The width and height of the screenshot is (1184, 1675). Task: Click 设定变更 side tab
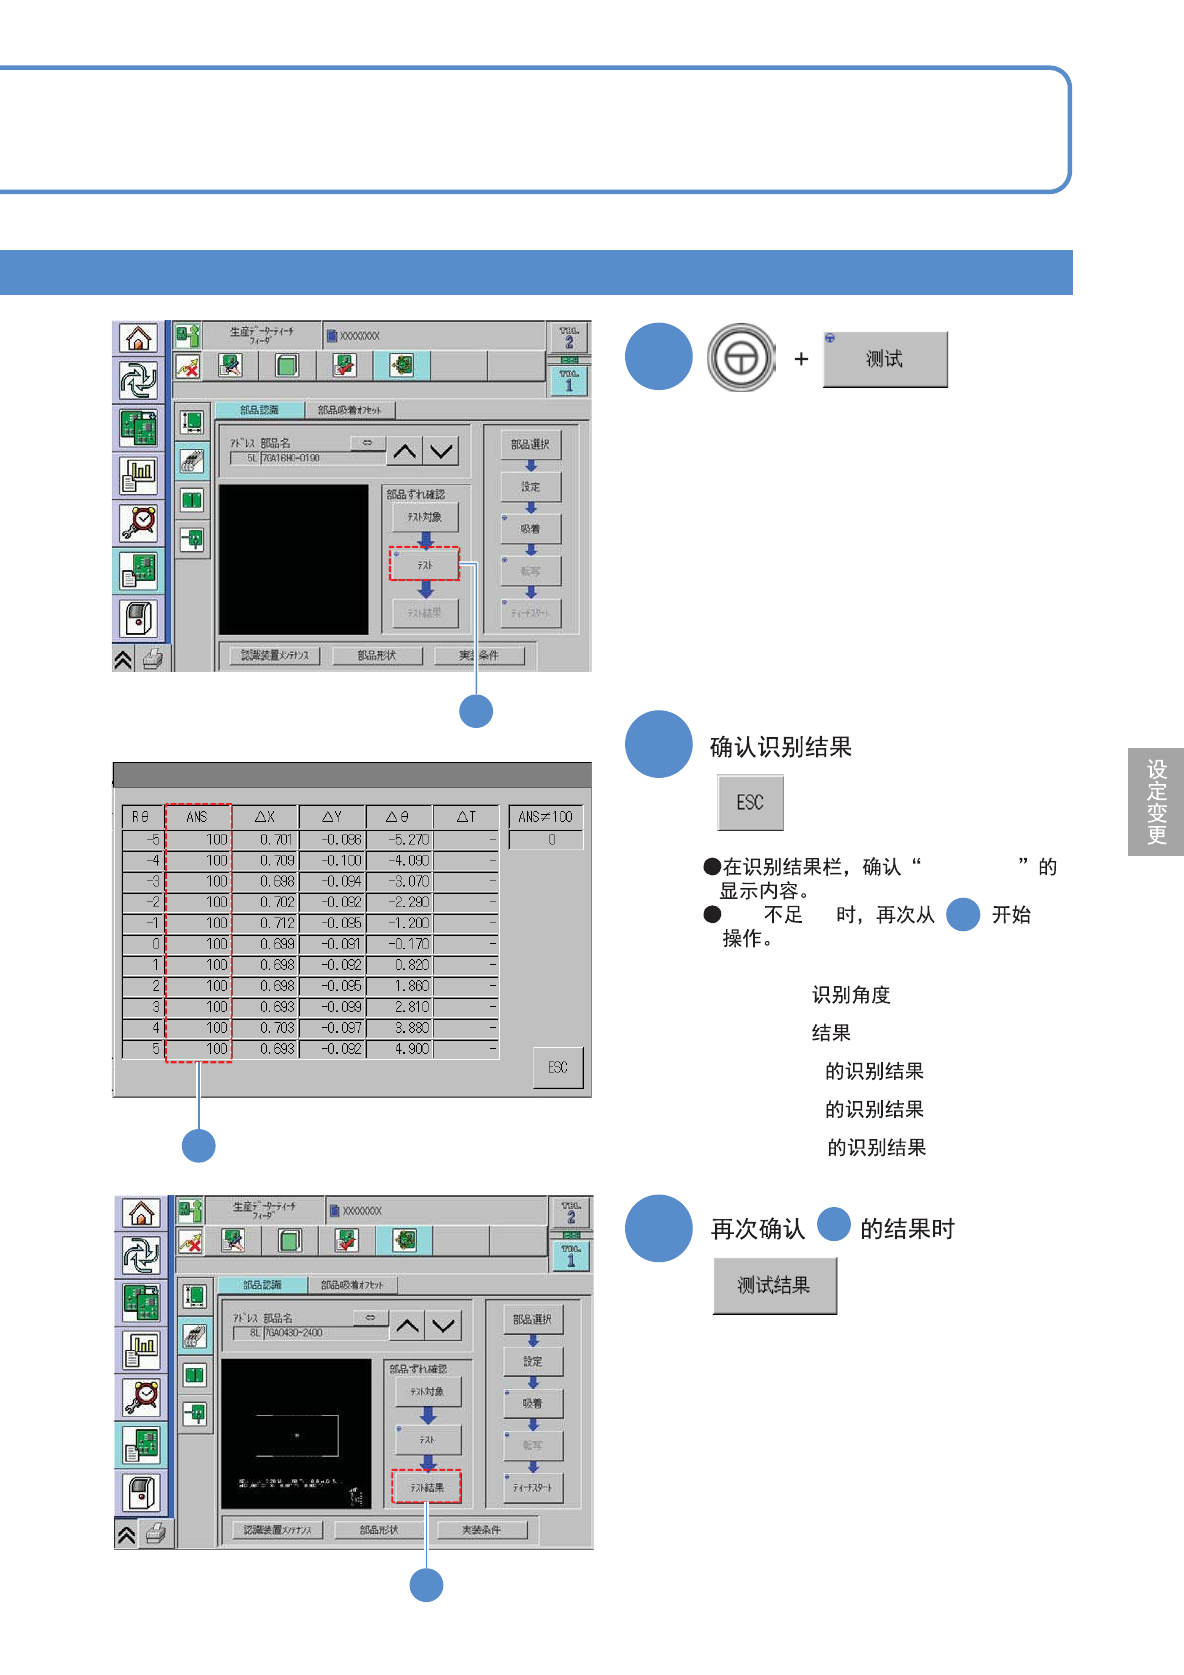[x=1156, y=802]
